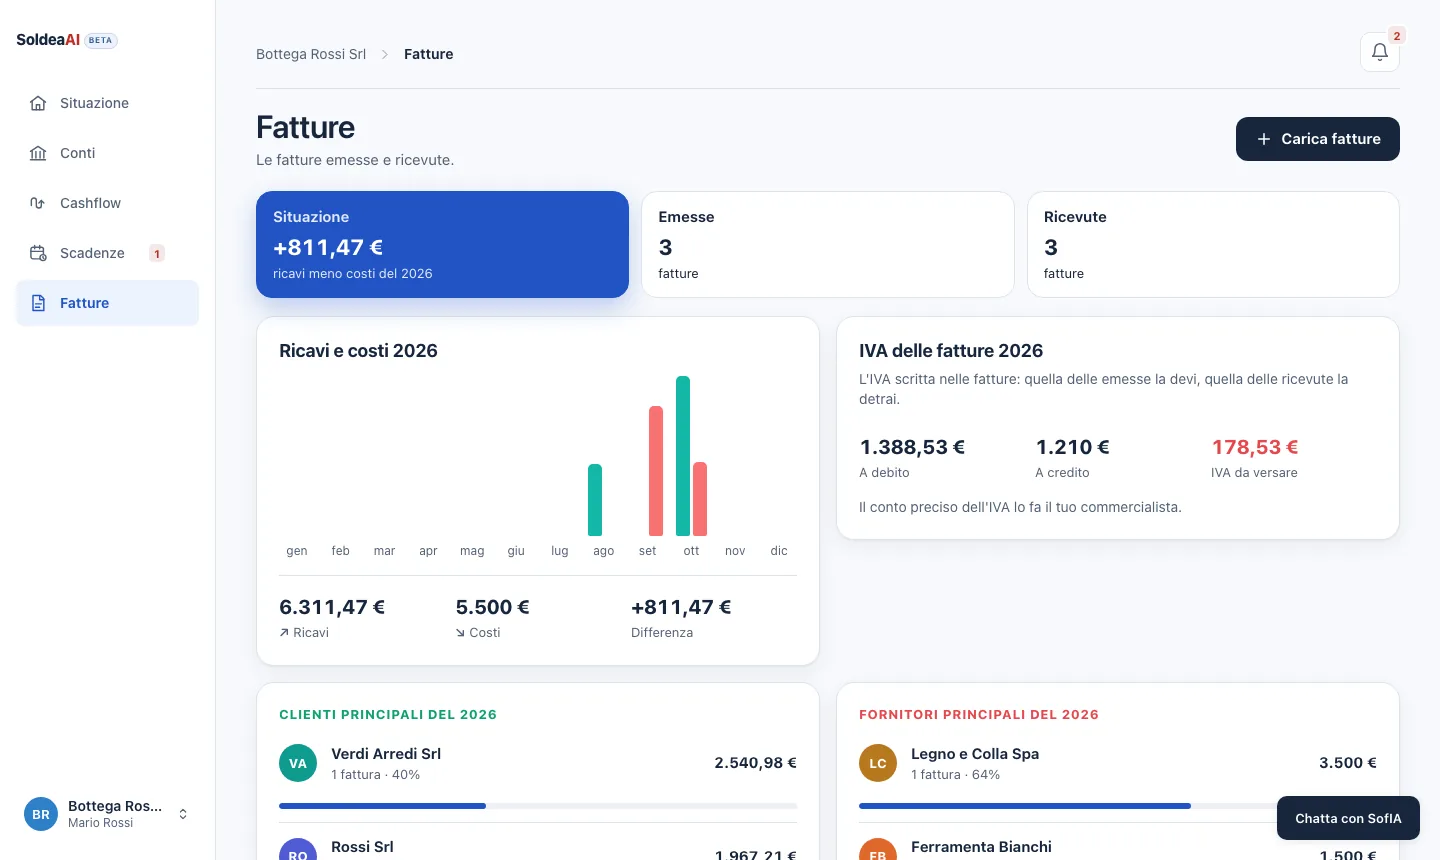Screen dimensions: 1440x860
Task: Go to Situazione in the sidebar
Action: click(x=107, y=103)
